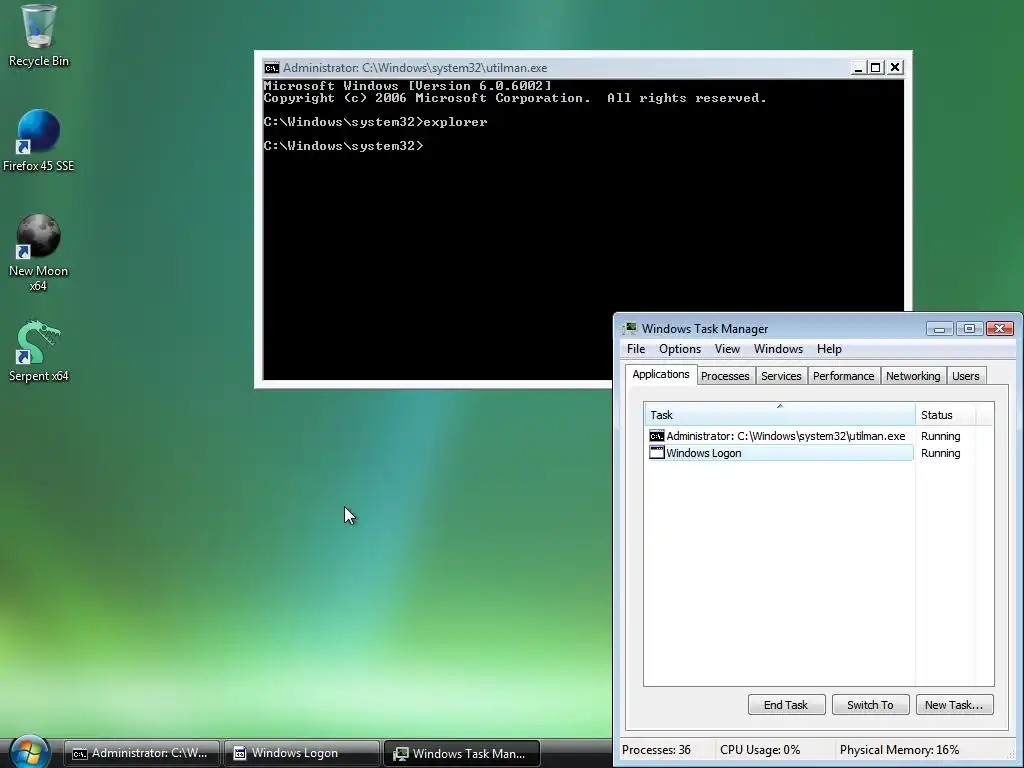
Task: Open the Options menu in Task Manager
Action: 680,349
